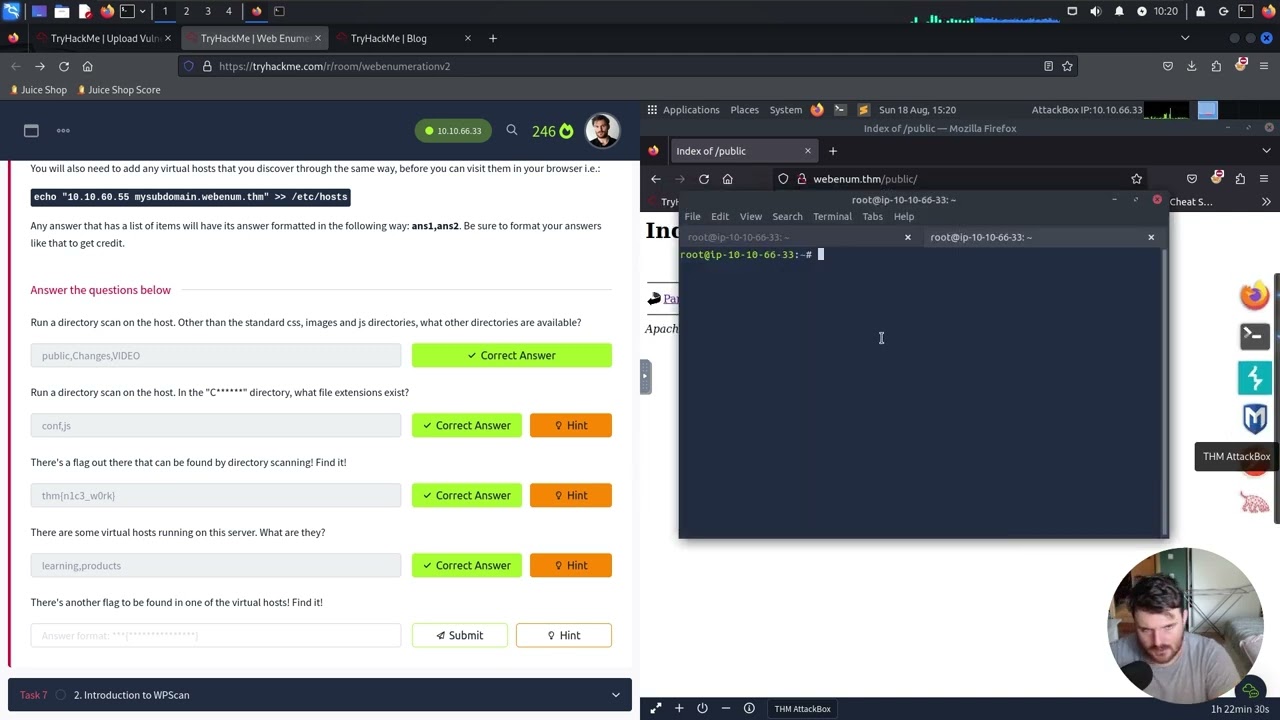Reload the webenum.thm/public page
1280x720 pixels.
(704, 179)
